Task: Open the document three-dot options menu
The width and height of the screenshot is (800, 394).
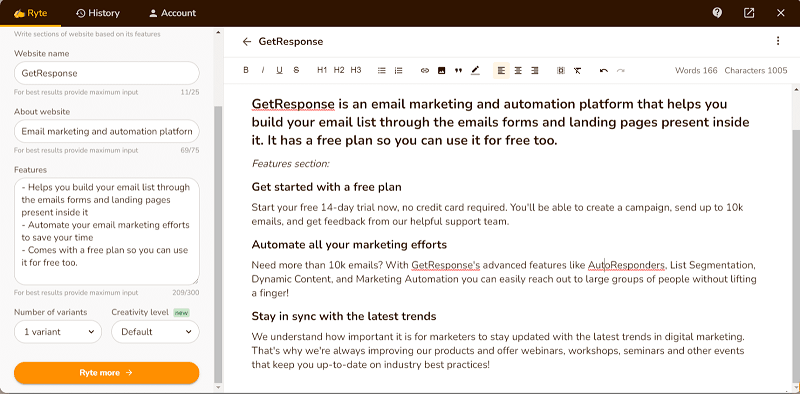Action: point(778,41)
